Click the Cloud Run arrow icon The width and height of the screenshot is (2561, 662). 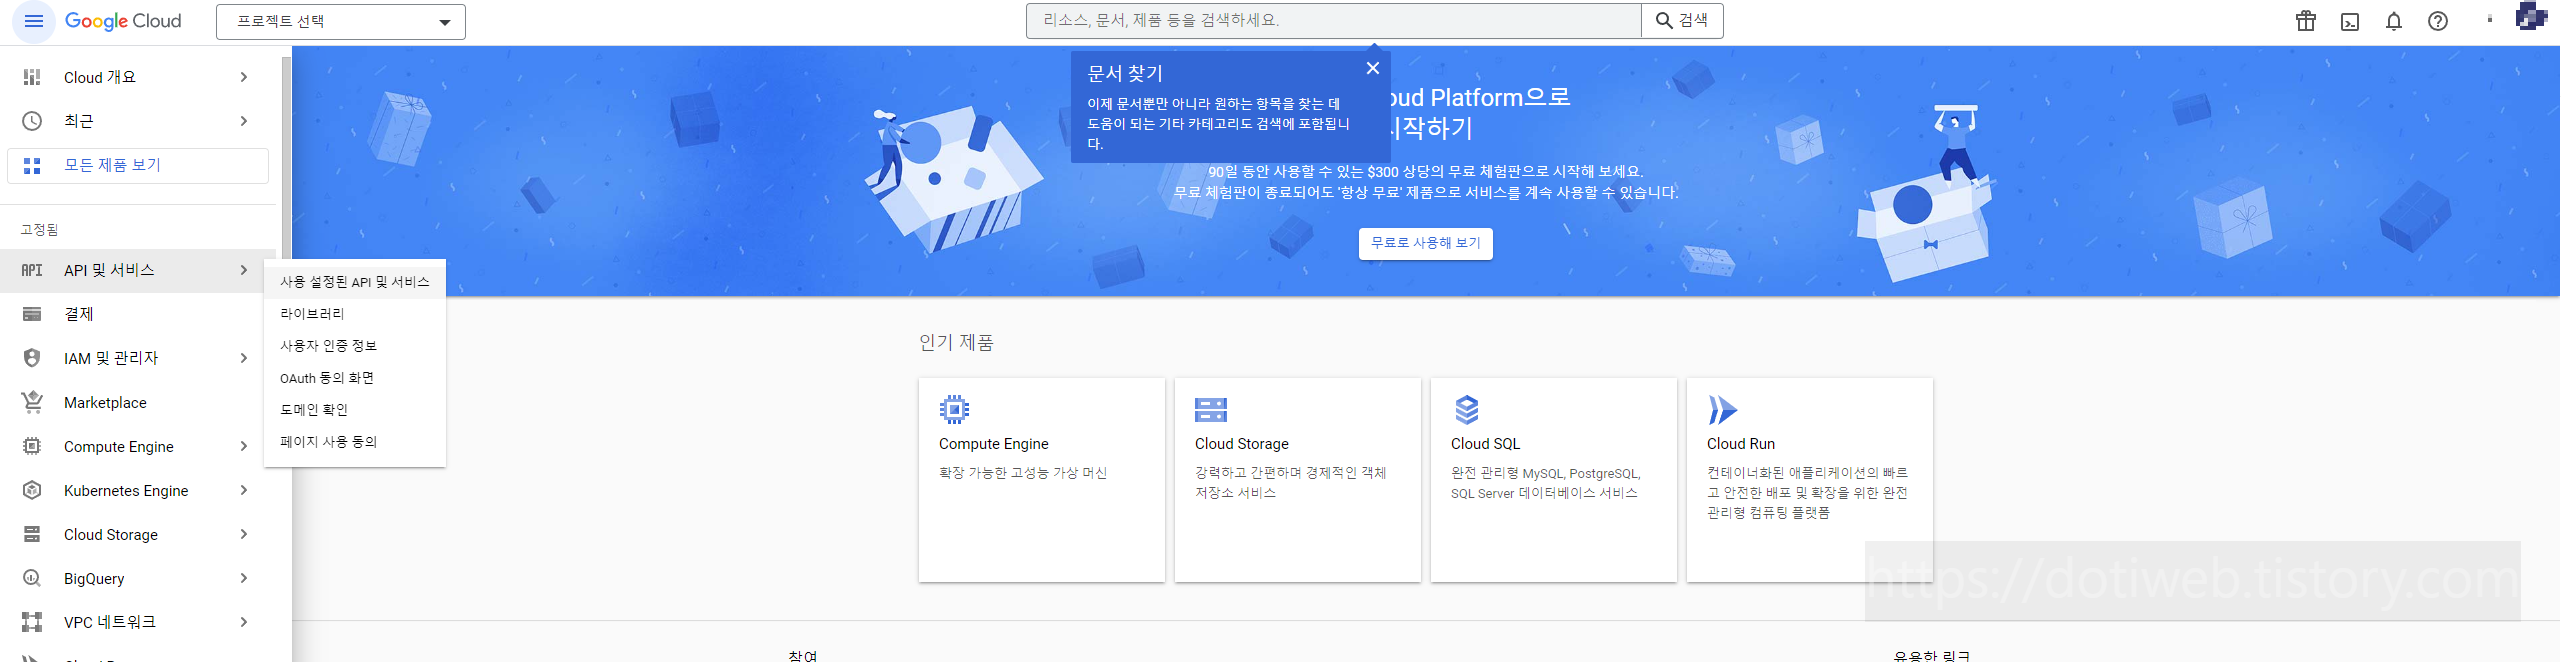1722,410
